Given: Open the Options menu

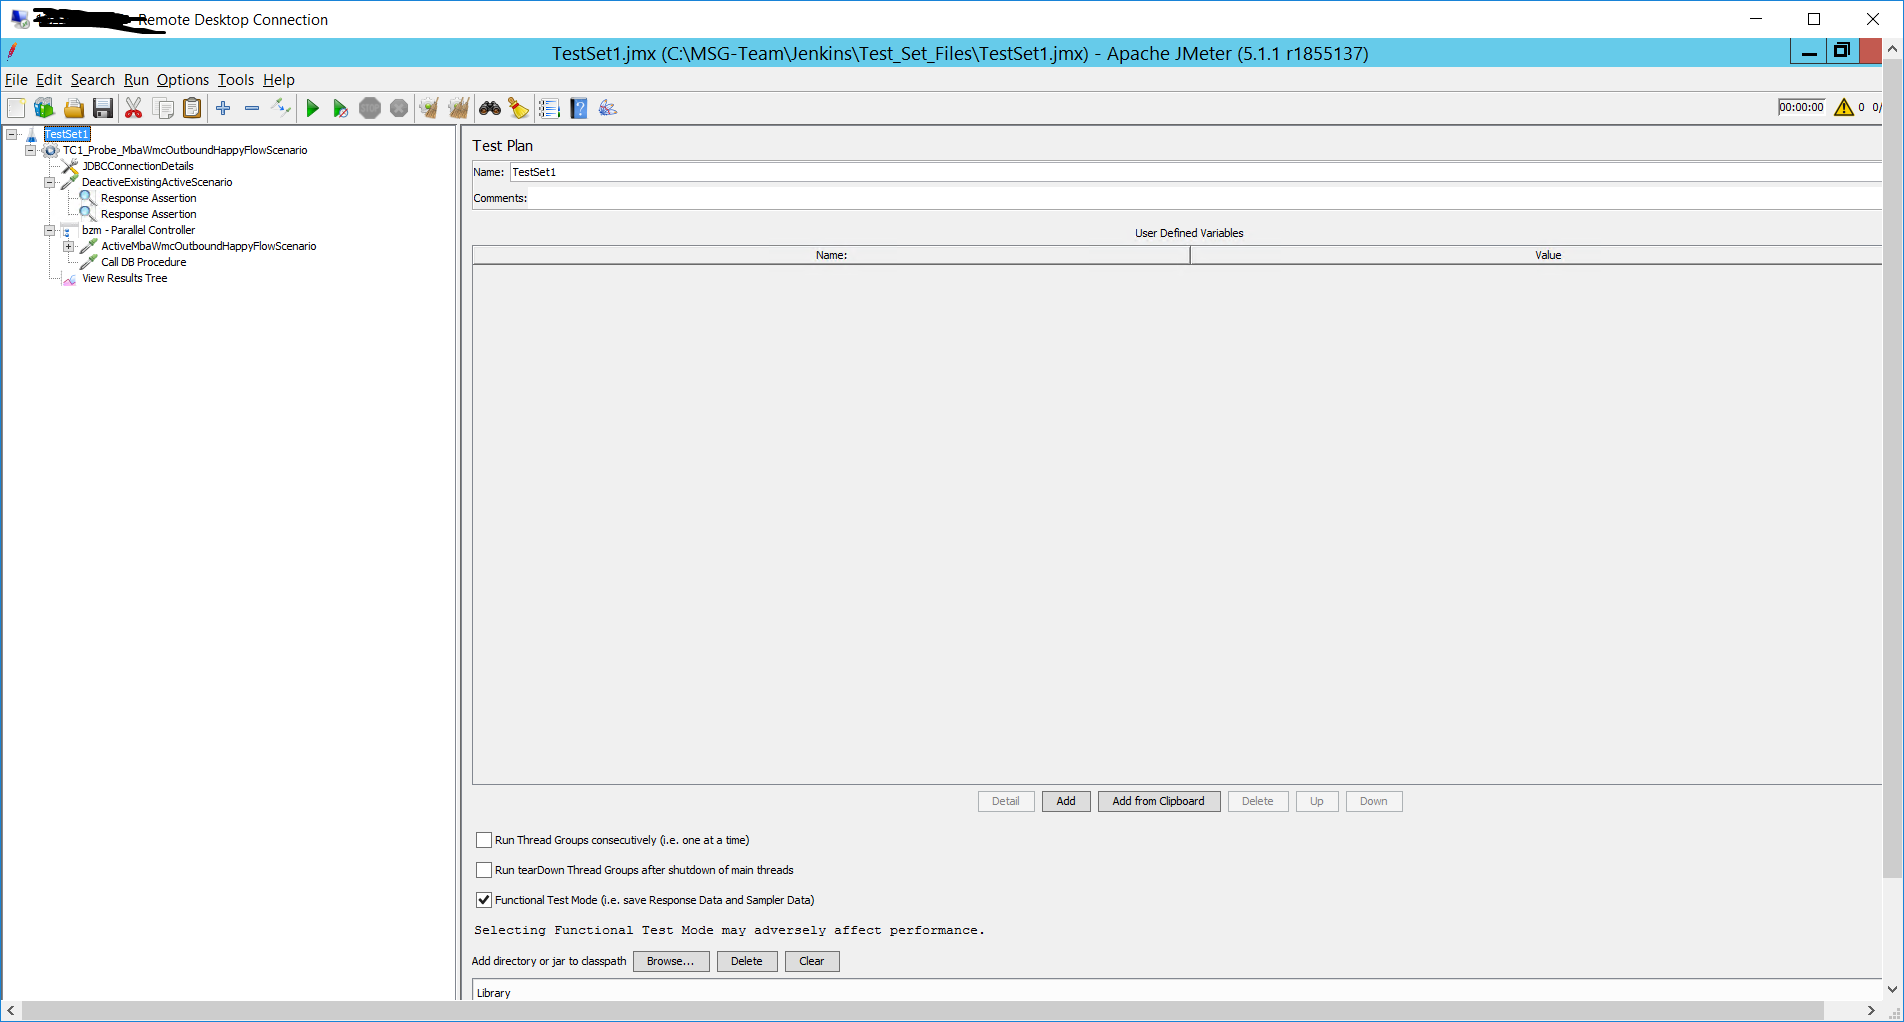Looking at the screenshot, I should [x=183, y=80].
